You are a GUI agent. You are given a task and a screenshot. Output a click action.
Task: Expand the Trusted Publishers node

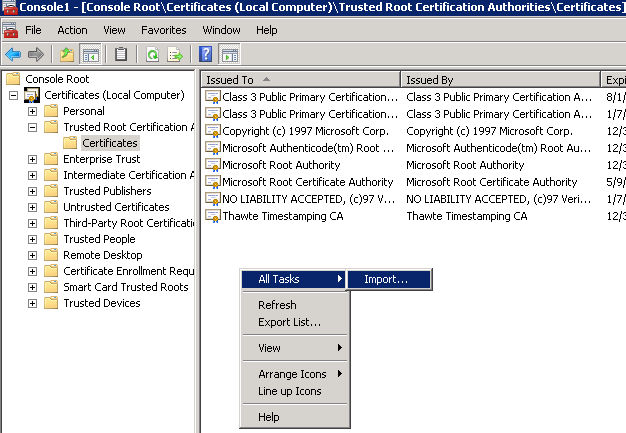tap(32, 191)
